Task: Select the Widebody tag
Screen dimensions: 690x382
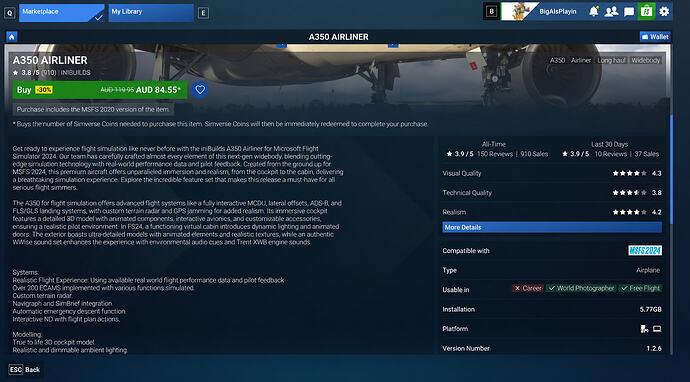Action: 646,60
